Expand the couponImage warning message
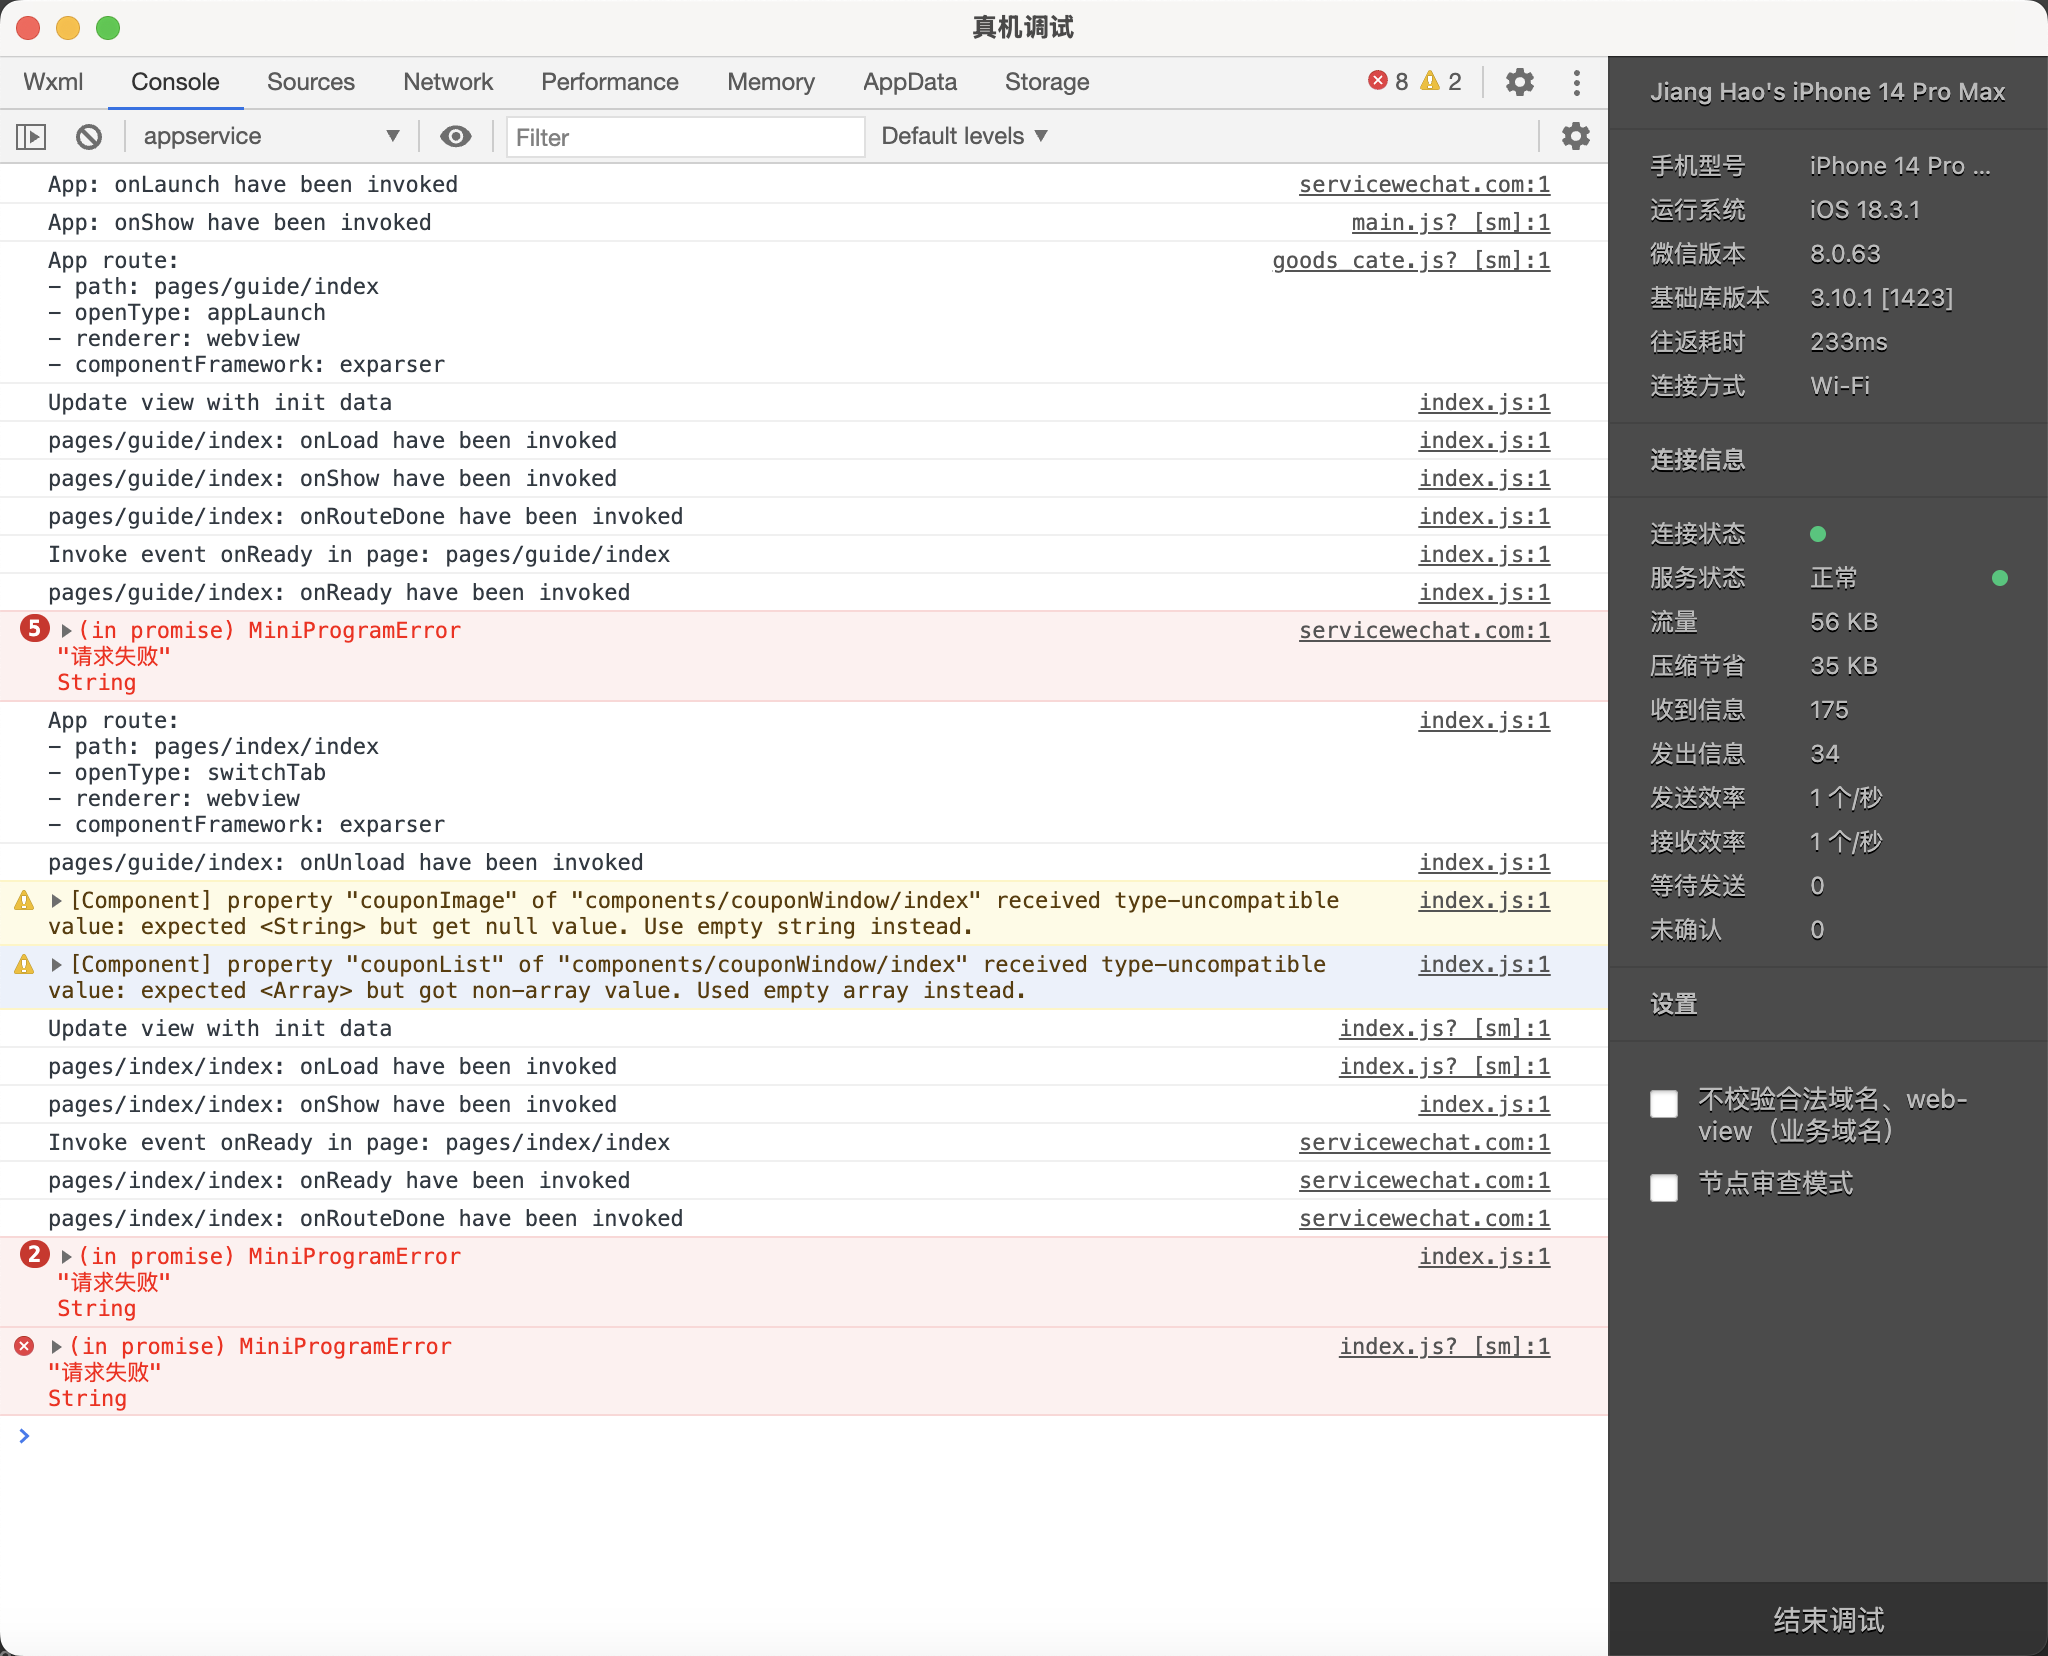This screenshot has width=2048, height=1656. [57, 901]
